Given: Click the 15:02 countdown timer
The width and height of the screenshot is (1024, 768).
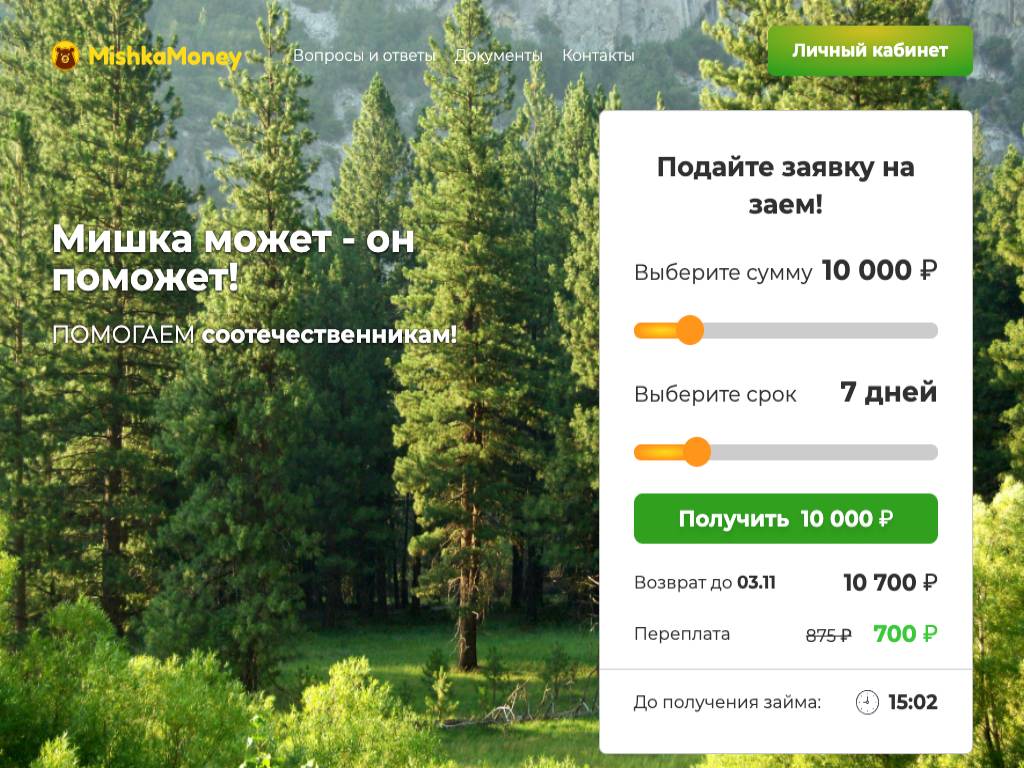Looking at the screenshot, I should pyautogui.click(x=913, y=702).
